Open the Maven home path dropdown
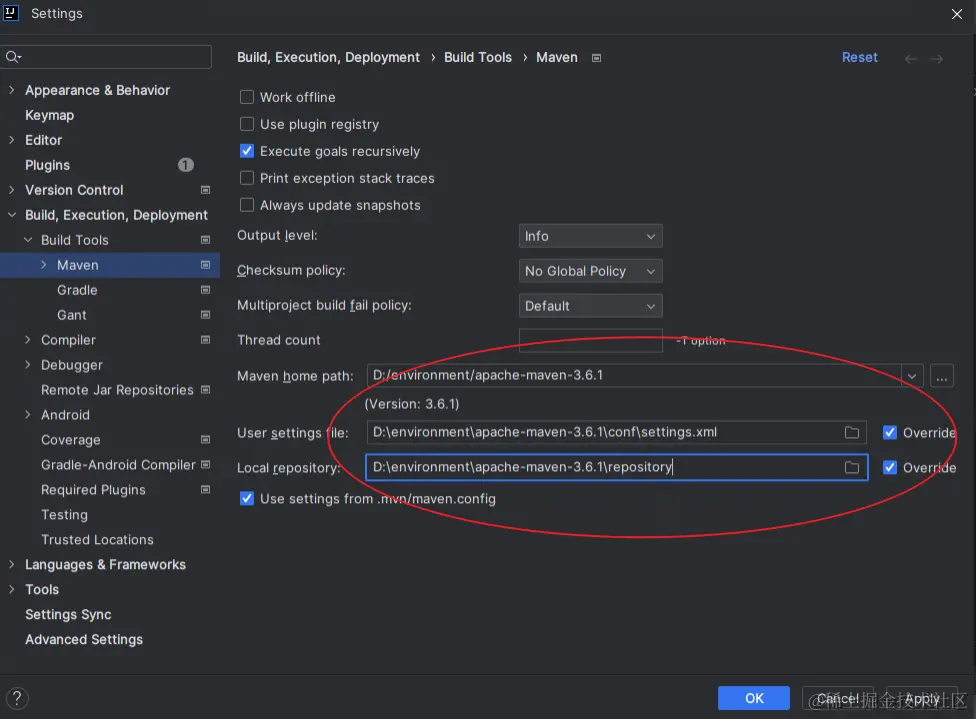 911,376
